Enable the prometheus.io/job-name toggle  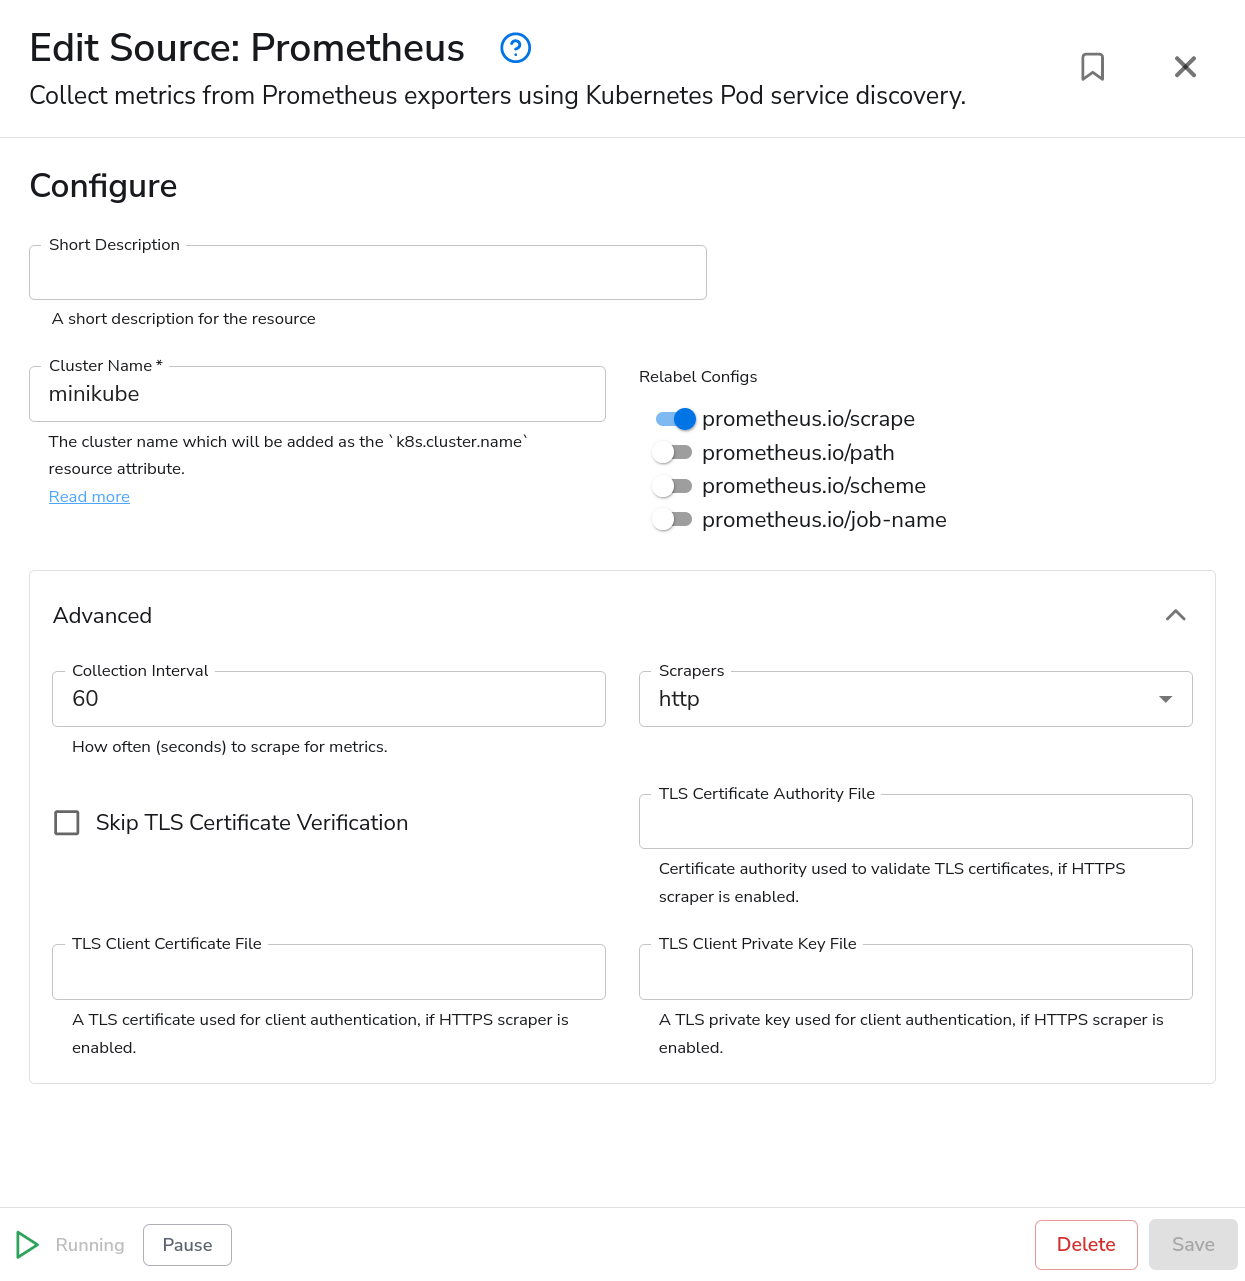(x=673, y=519)
